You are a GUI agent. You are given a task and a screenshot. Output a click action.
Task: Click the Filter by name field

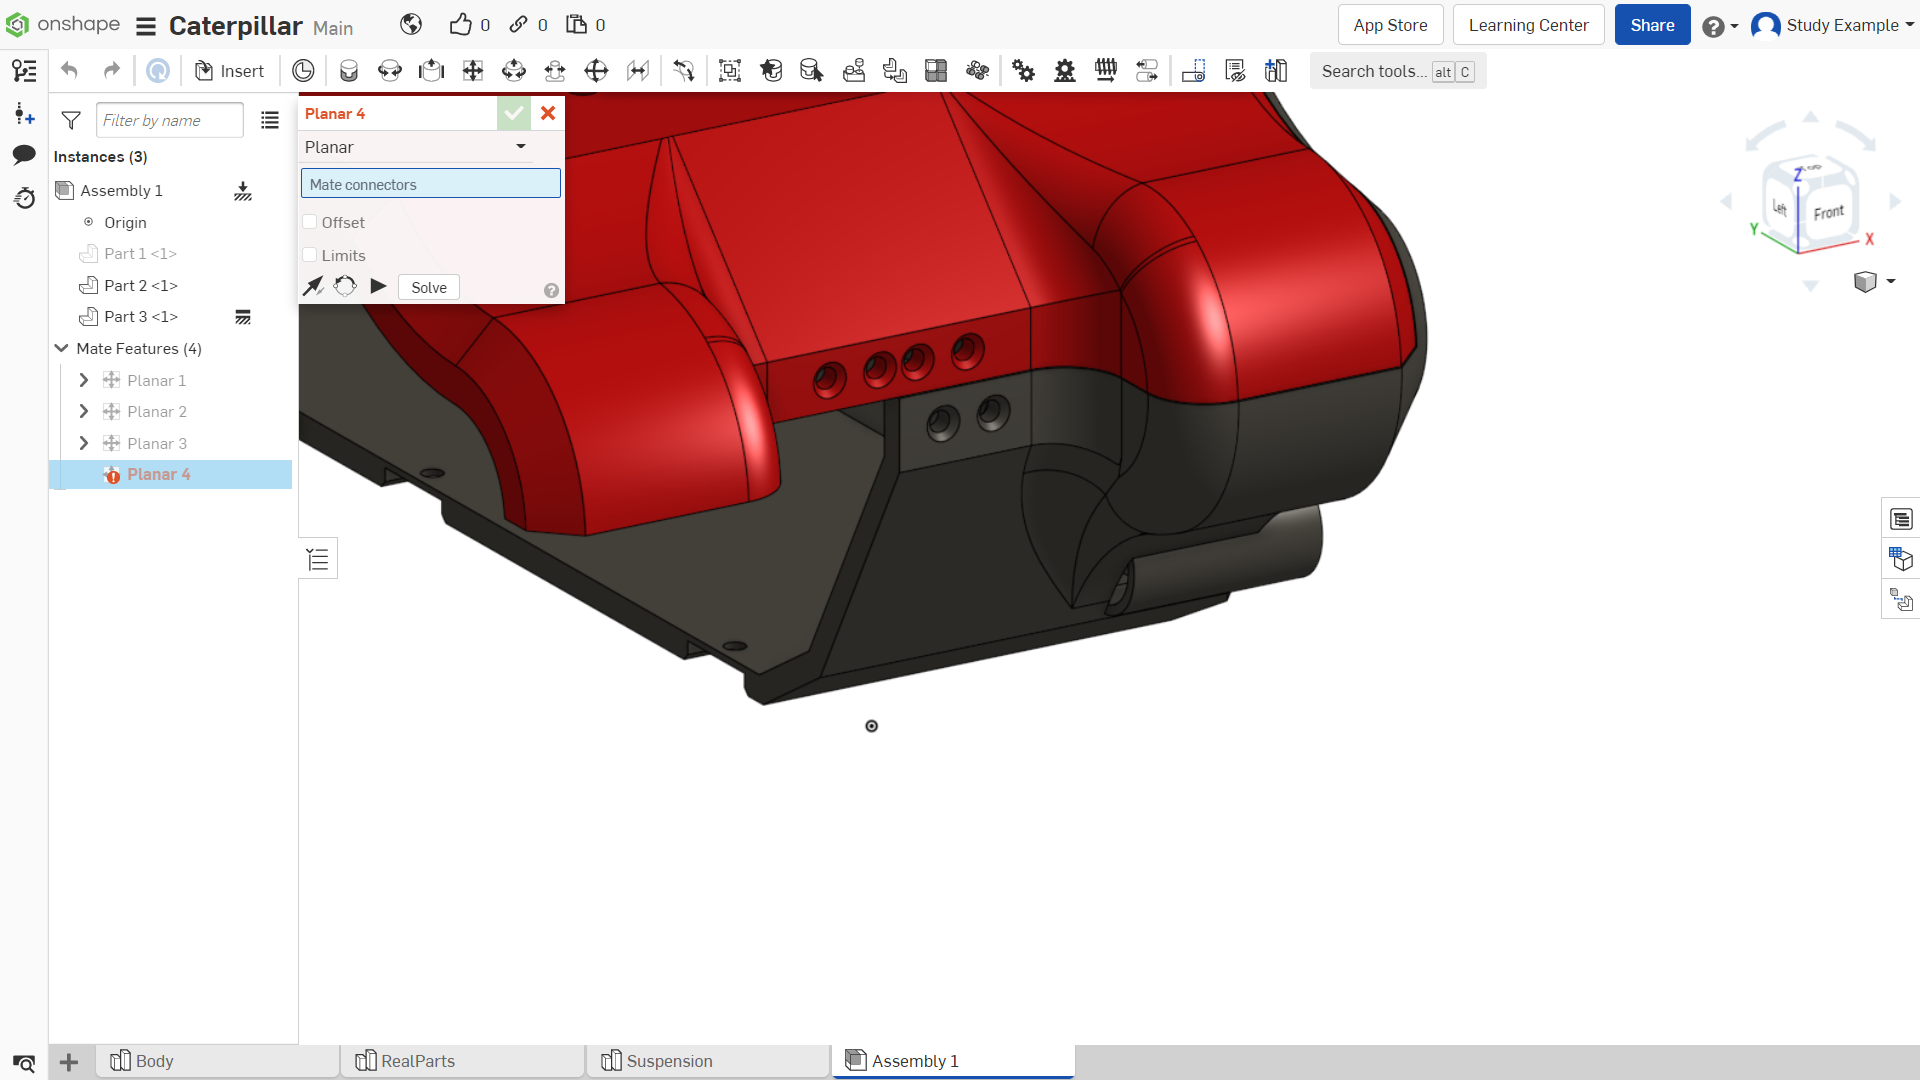pyautogui.click(x=170, y=120)
